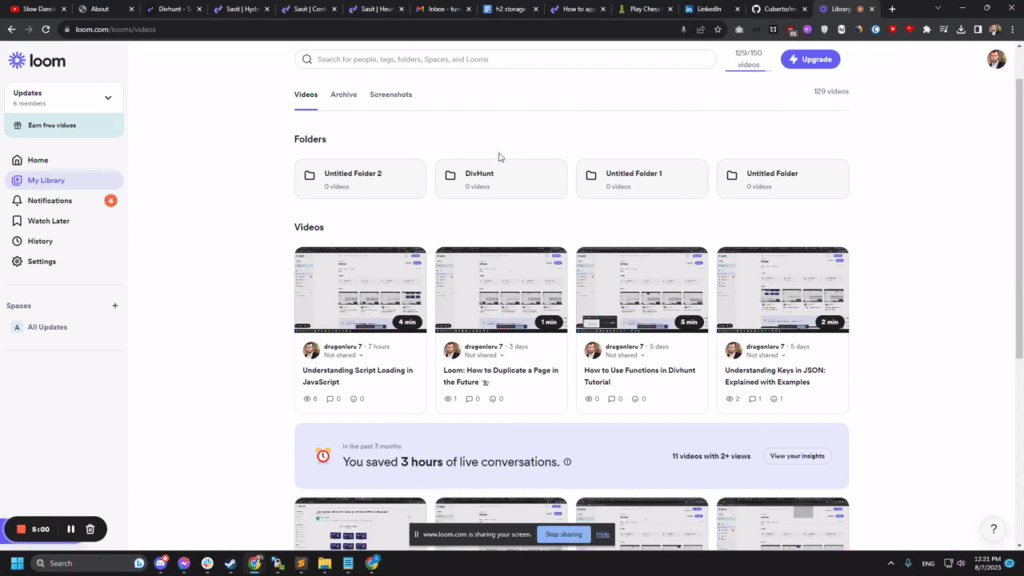
Task: Stop the Loom recording
Action: point(21,529)
